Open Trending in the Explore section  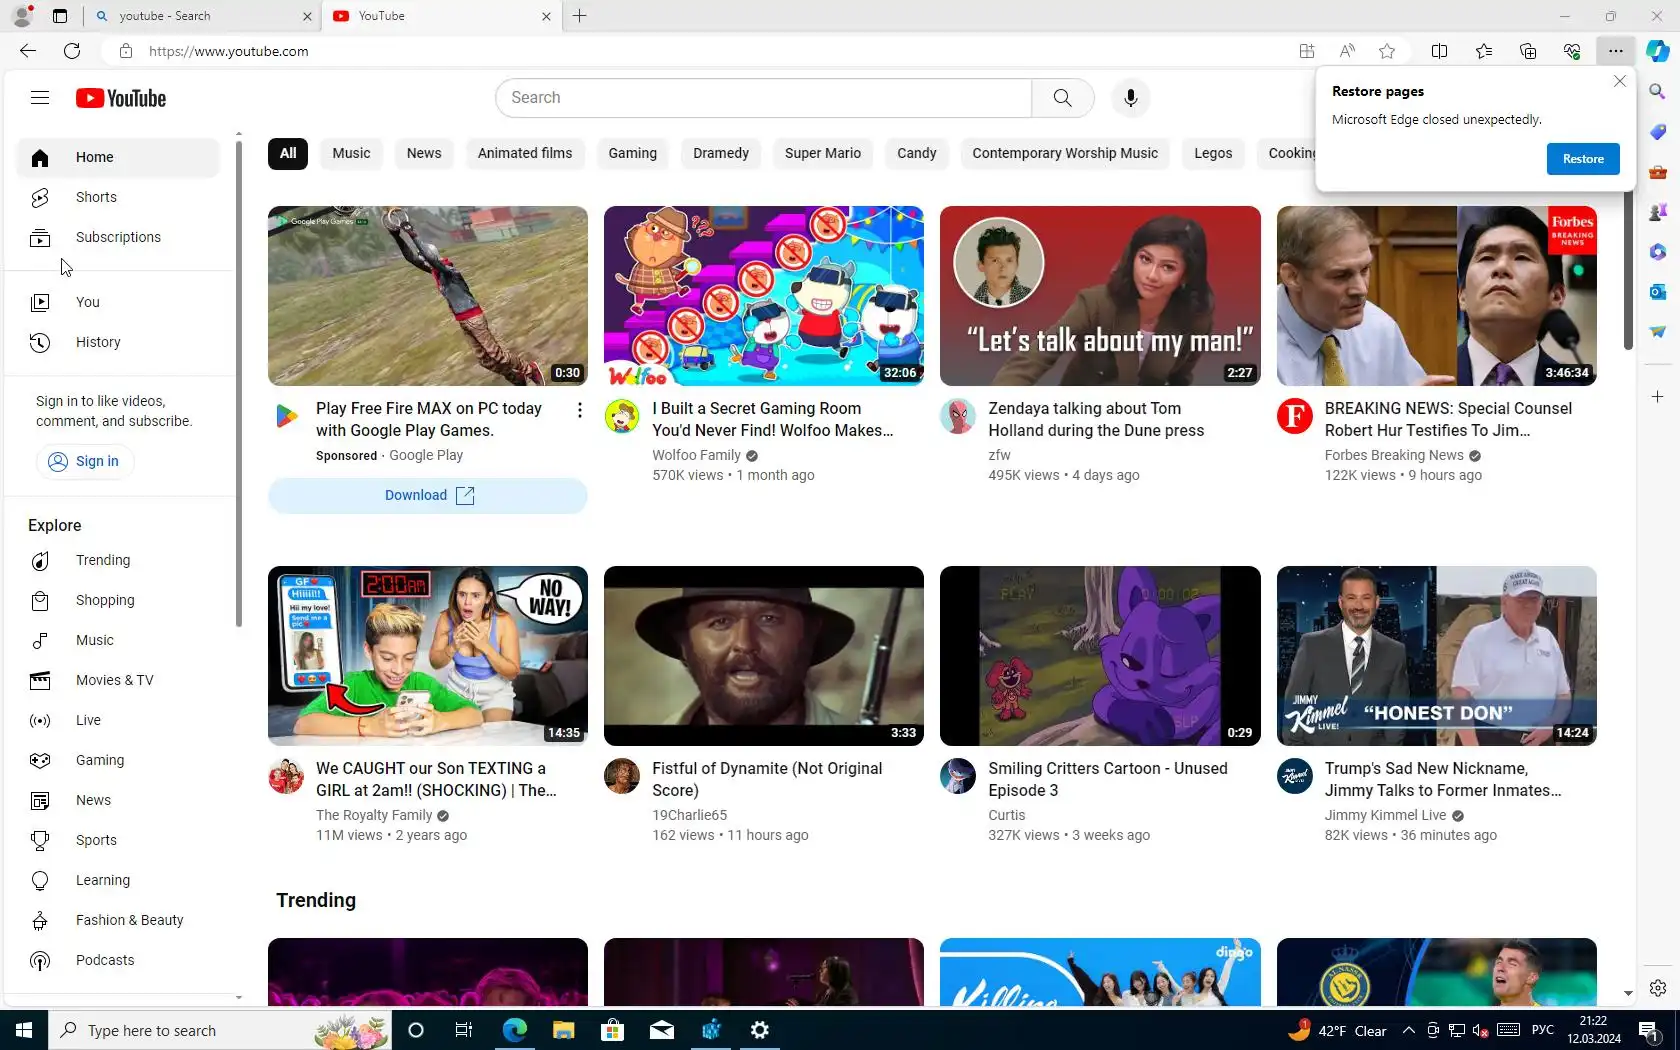(x=118, y=560)
